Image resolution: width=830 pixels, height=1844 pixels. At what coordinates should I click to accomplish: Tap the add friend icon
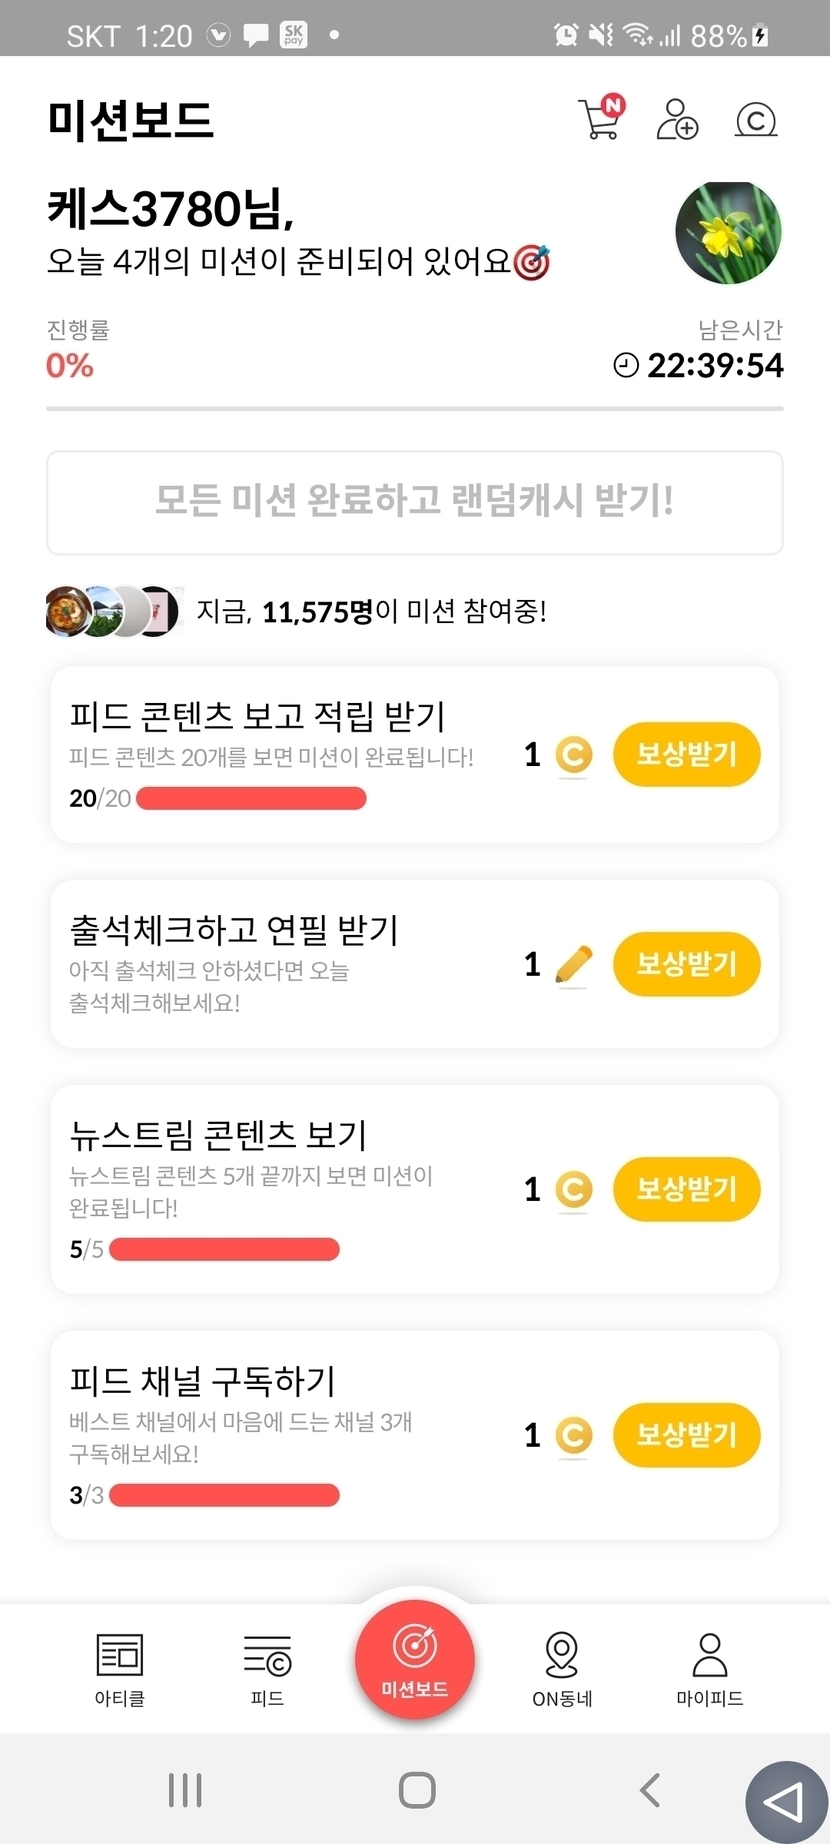click(x=677, y=120)
